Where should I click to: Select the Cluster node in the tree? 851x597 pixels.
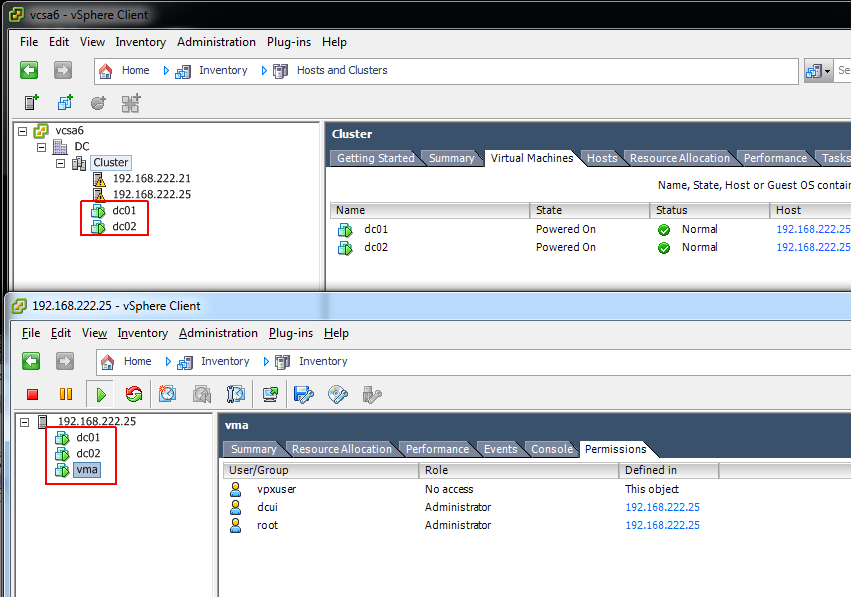[111, 162]
